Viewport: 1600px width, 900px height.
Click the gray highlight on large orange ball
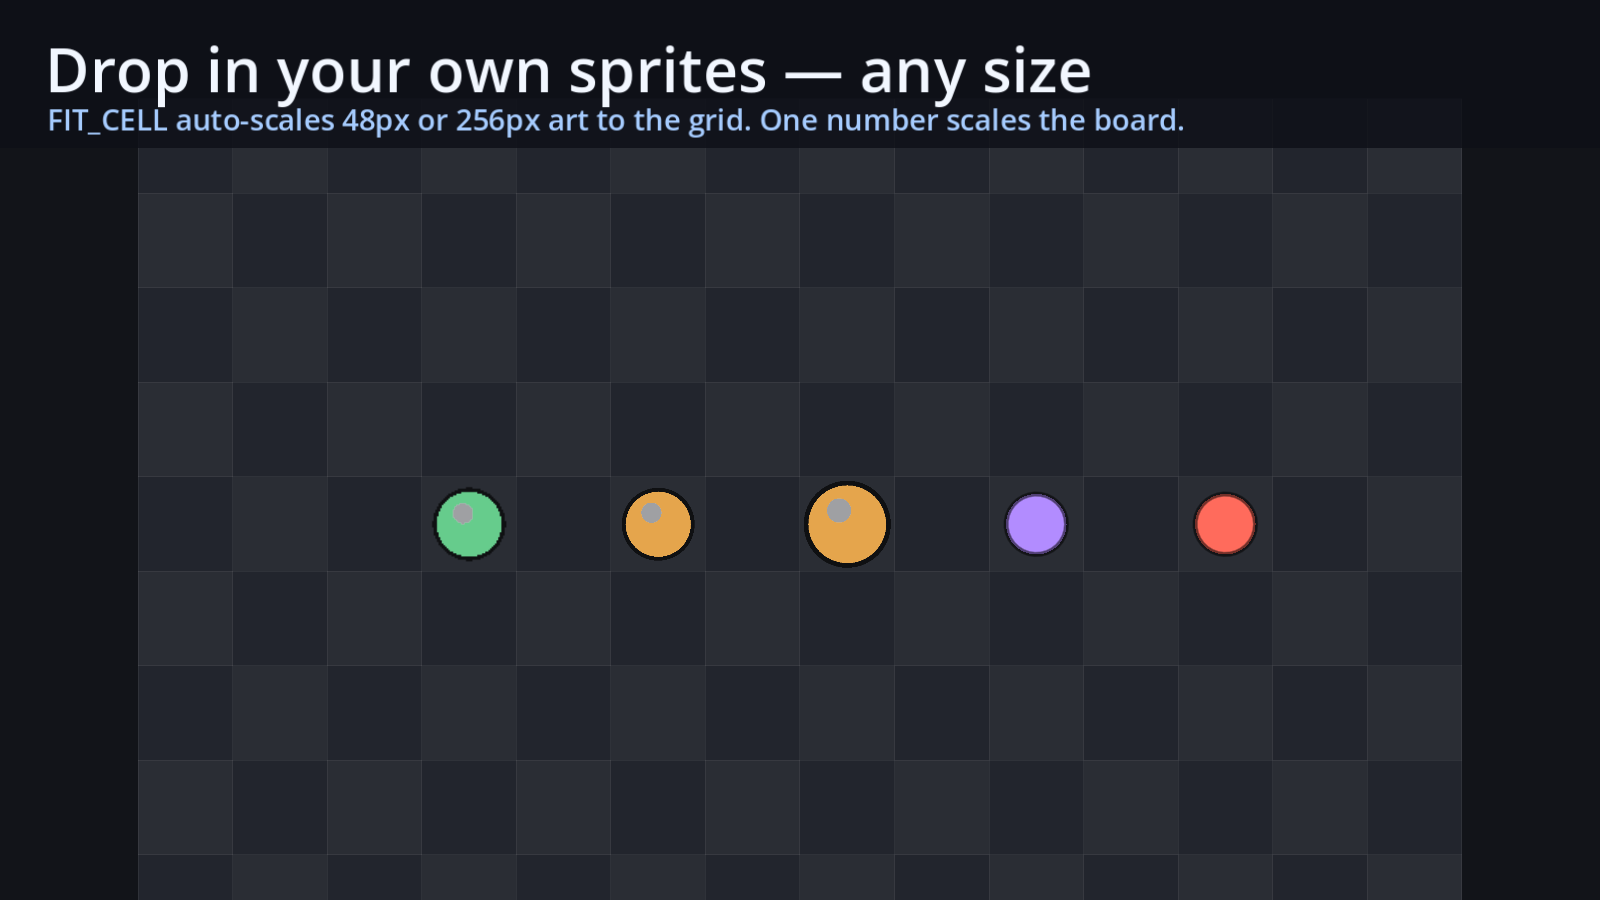pyautogui.click(x=839, y=510)
